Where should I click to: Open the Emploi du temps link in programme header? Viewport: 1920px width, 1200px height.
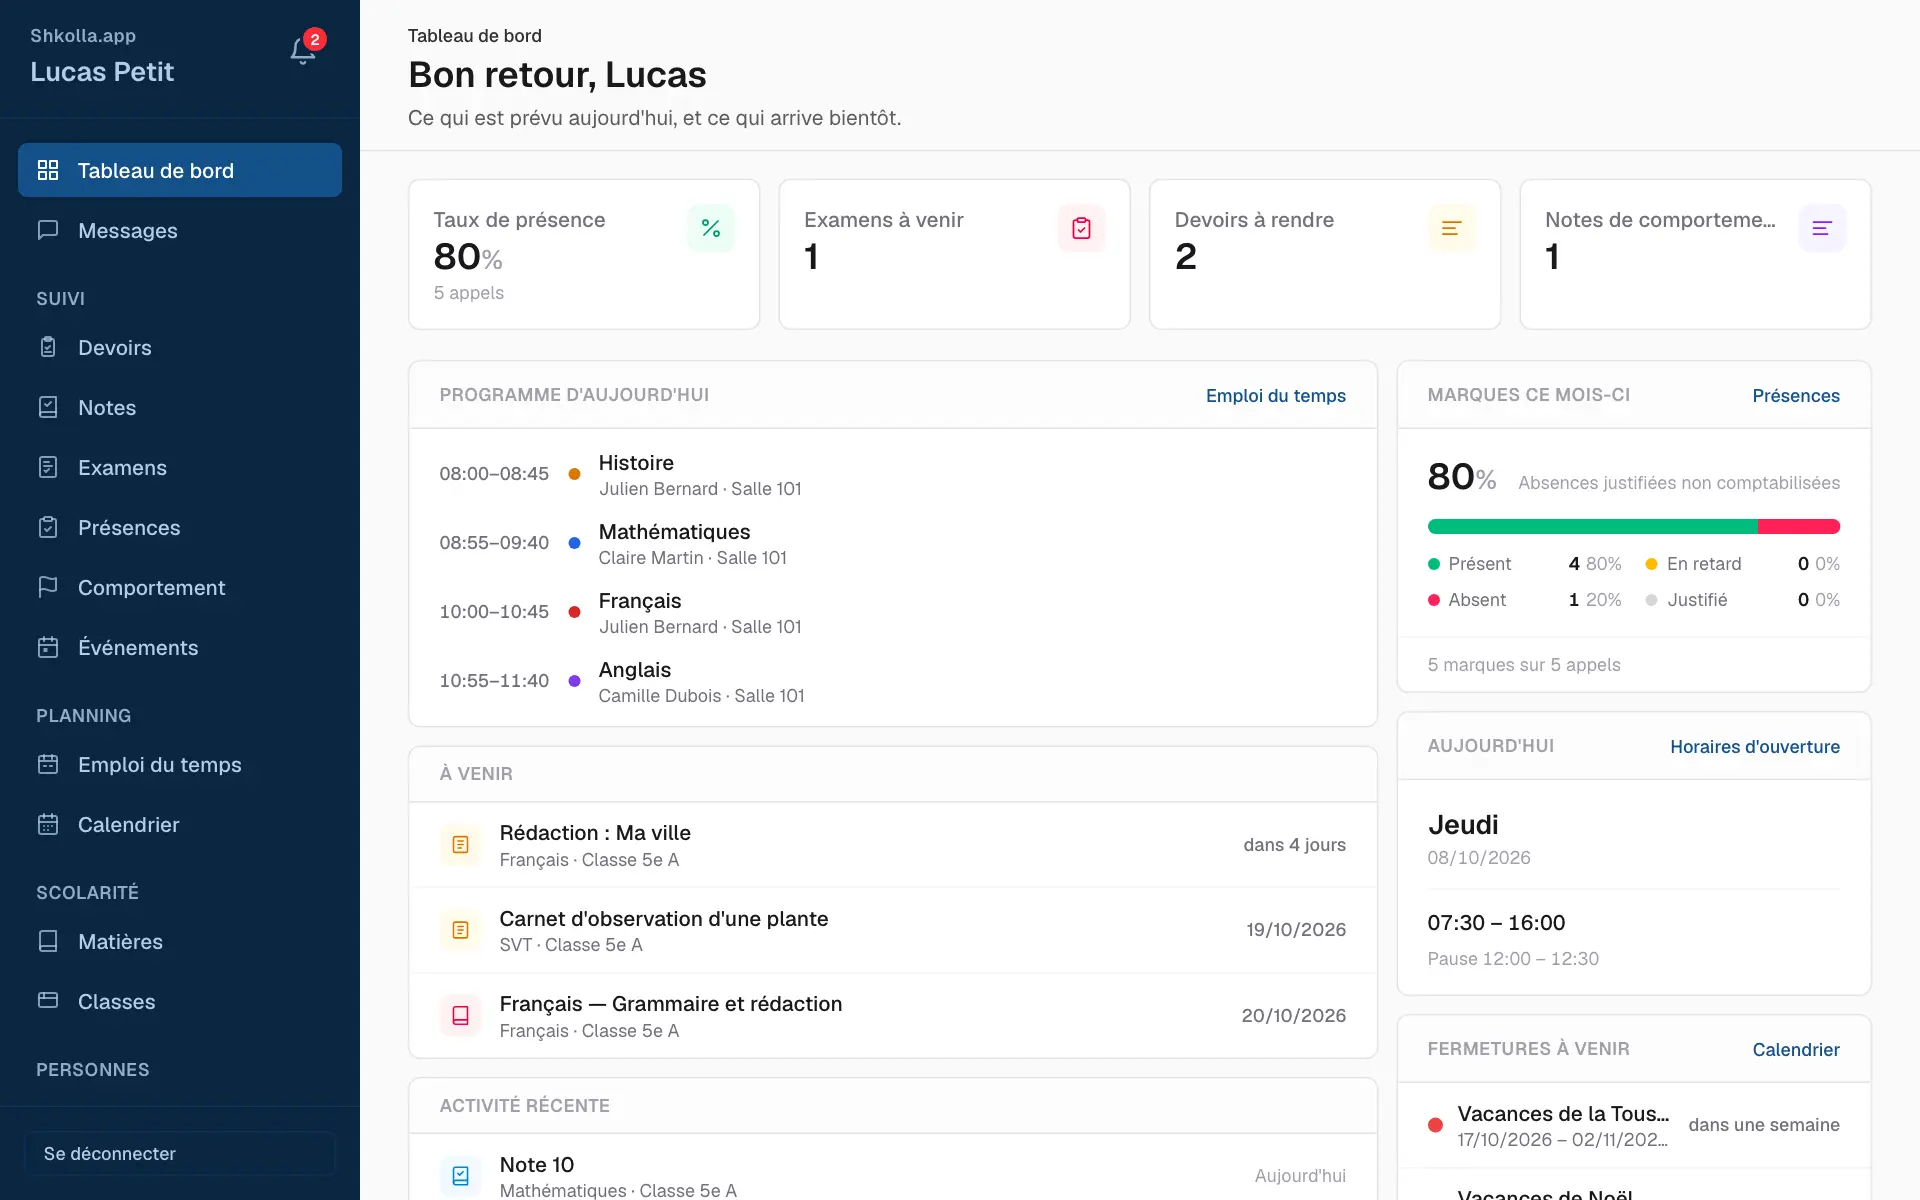click(x=1276, y=395)
